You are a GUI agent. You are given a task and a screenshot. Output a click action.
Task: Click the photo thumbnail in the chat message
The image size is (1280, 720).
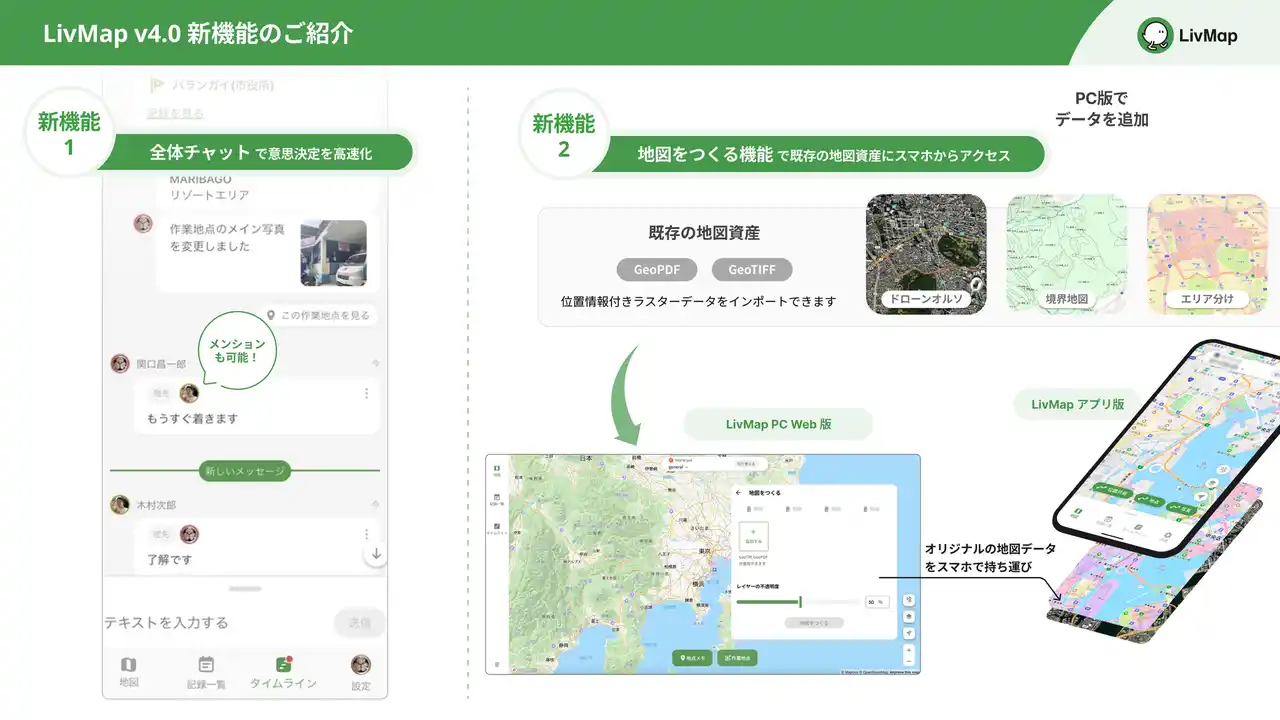(x=333, y=250)
